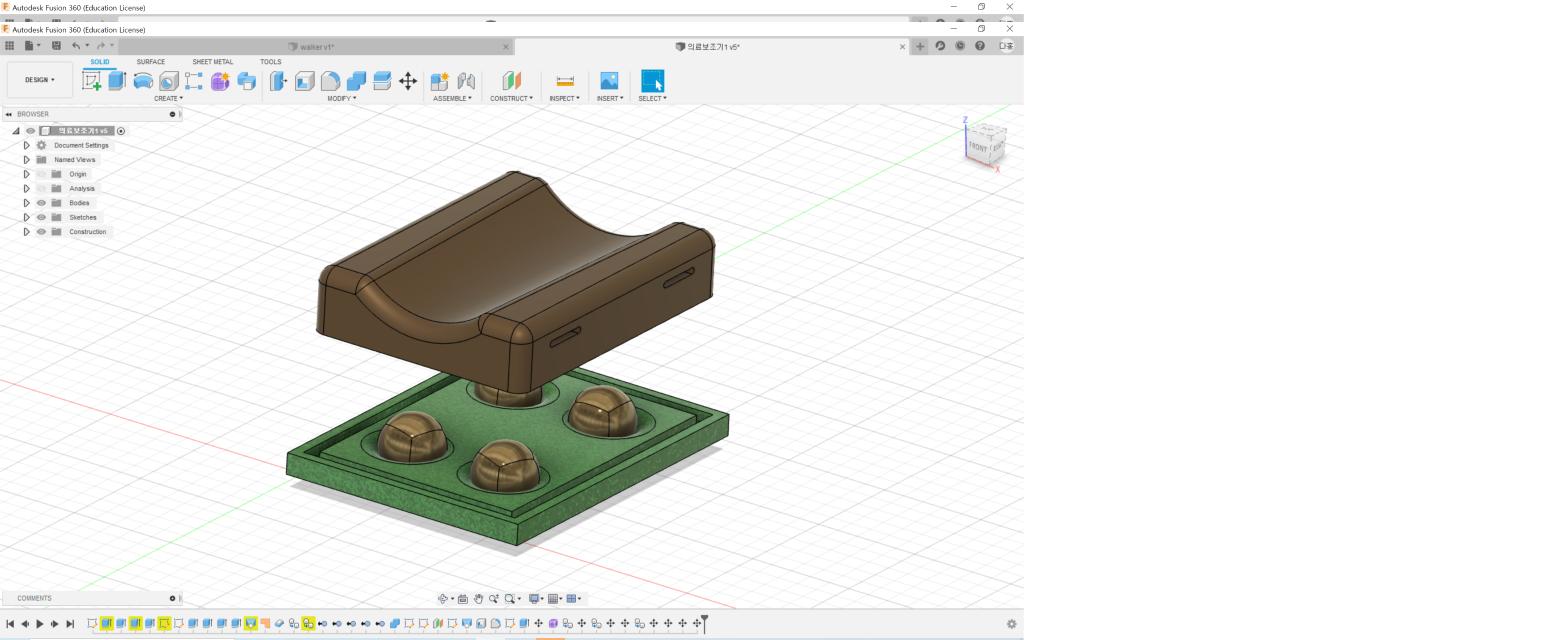Viewport: 1568px width, 640px height.
Task: Toggle visibility of the Bodies folder
Action: pos(42,203)
